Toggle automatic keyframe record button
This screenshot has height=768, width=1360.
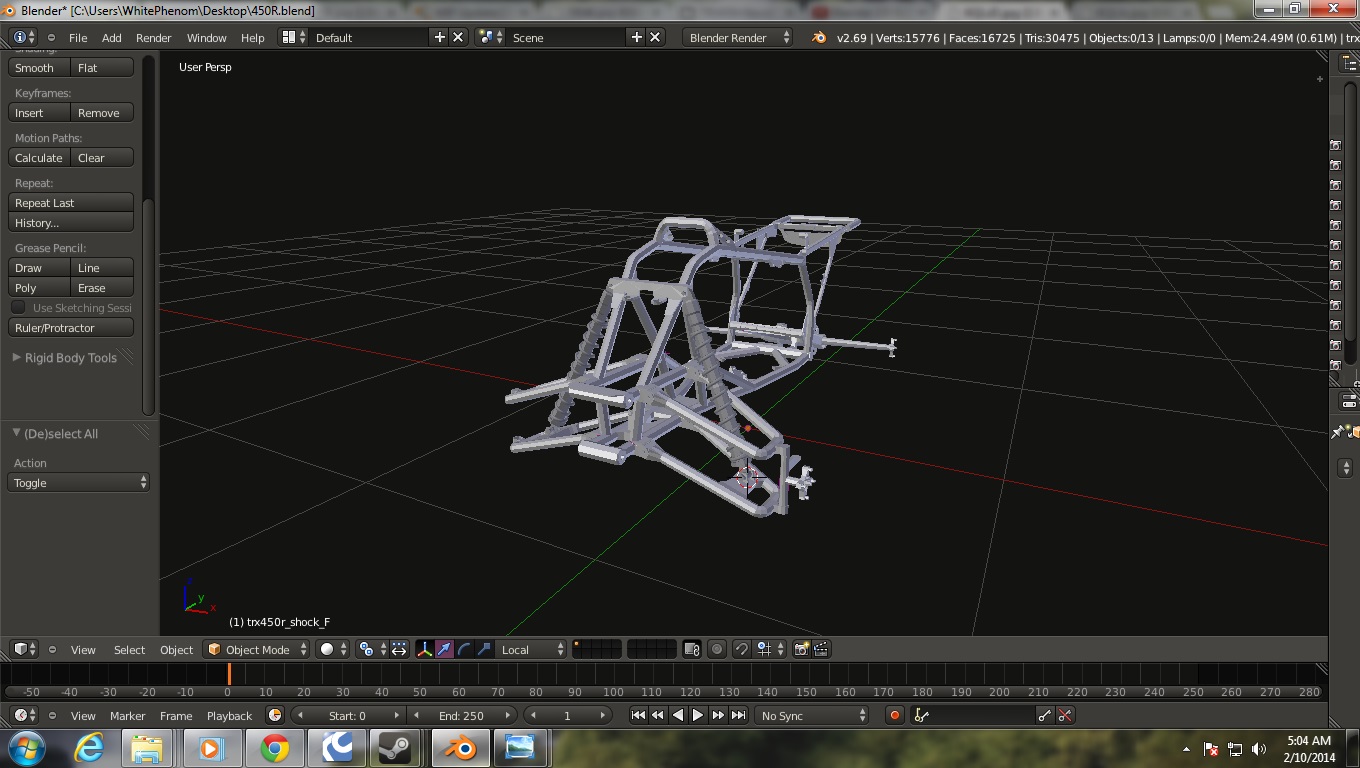pyautogui.click(x=895, y=715)
